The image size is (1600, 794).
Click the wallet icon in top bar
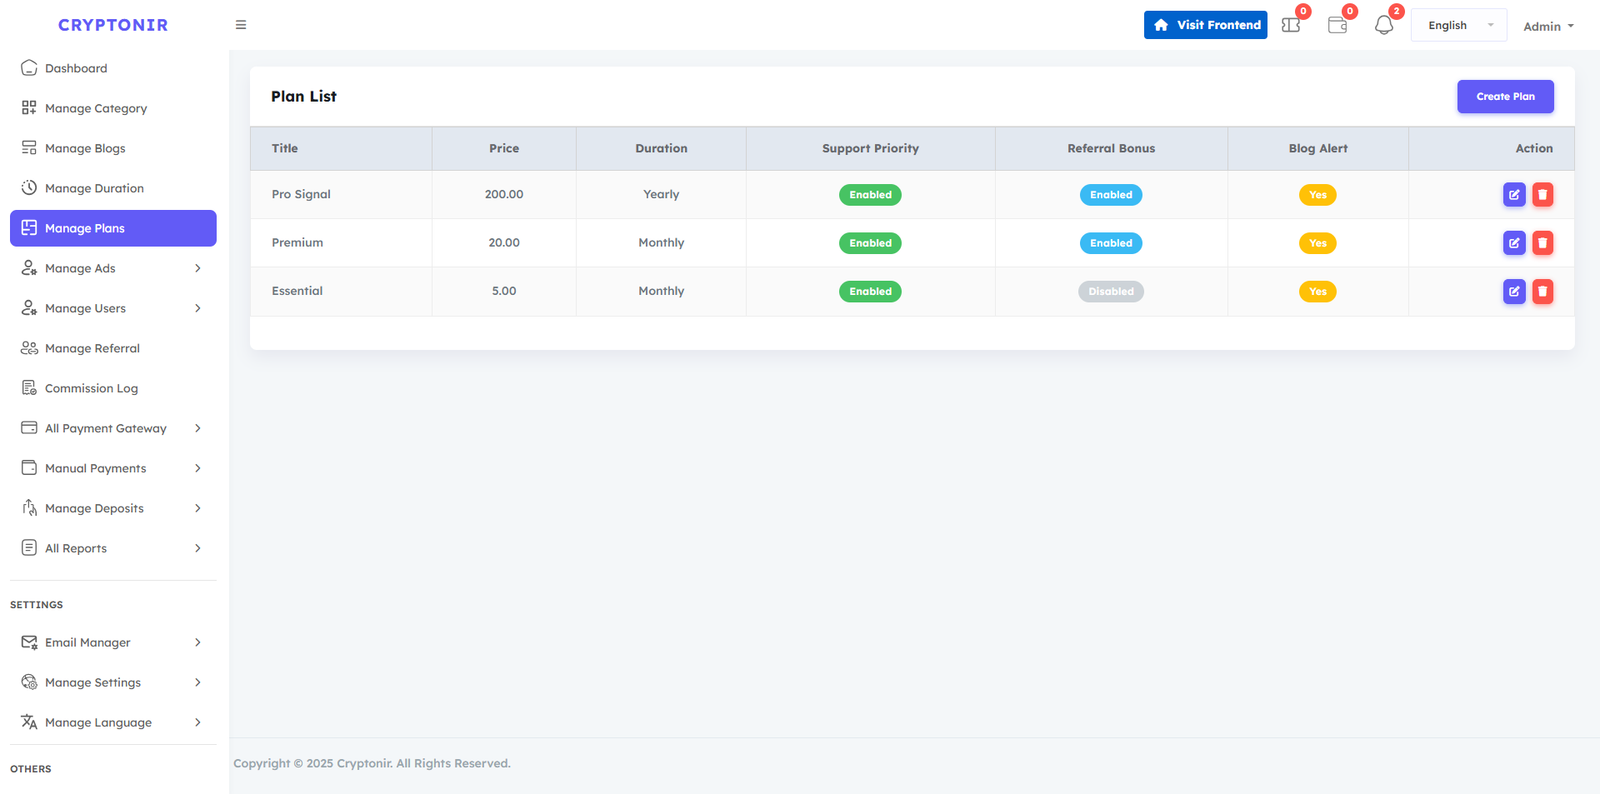pyautogui.click(x=1337, y=26)
